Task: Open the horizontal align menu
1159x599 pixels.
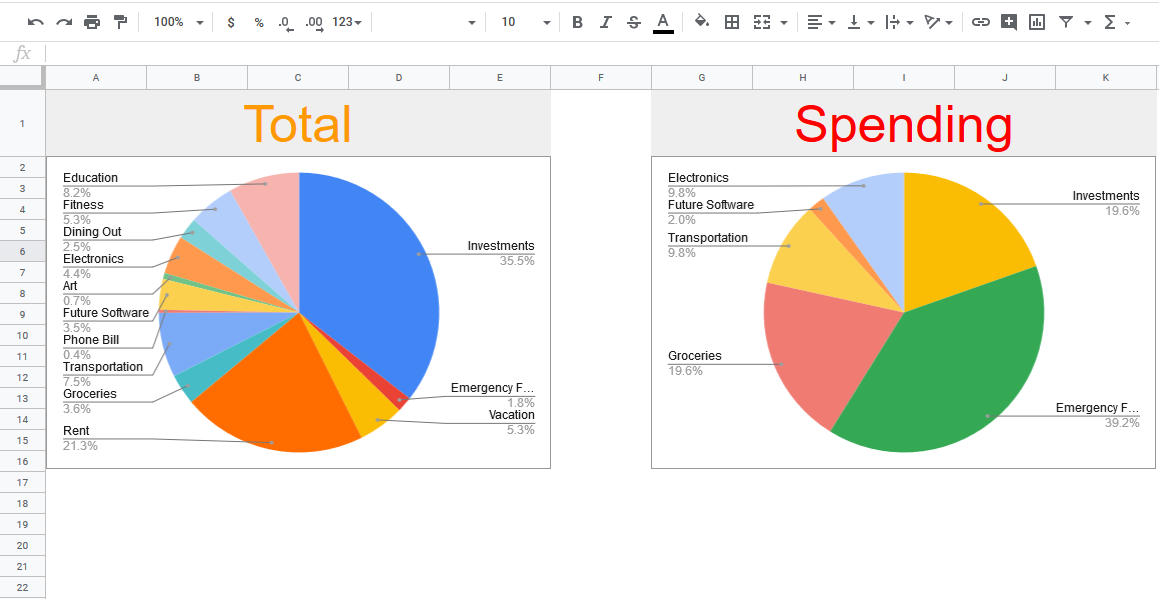Action: tap(821, 21)
